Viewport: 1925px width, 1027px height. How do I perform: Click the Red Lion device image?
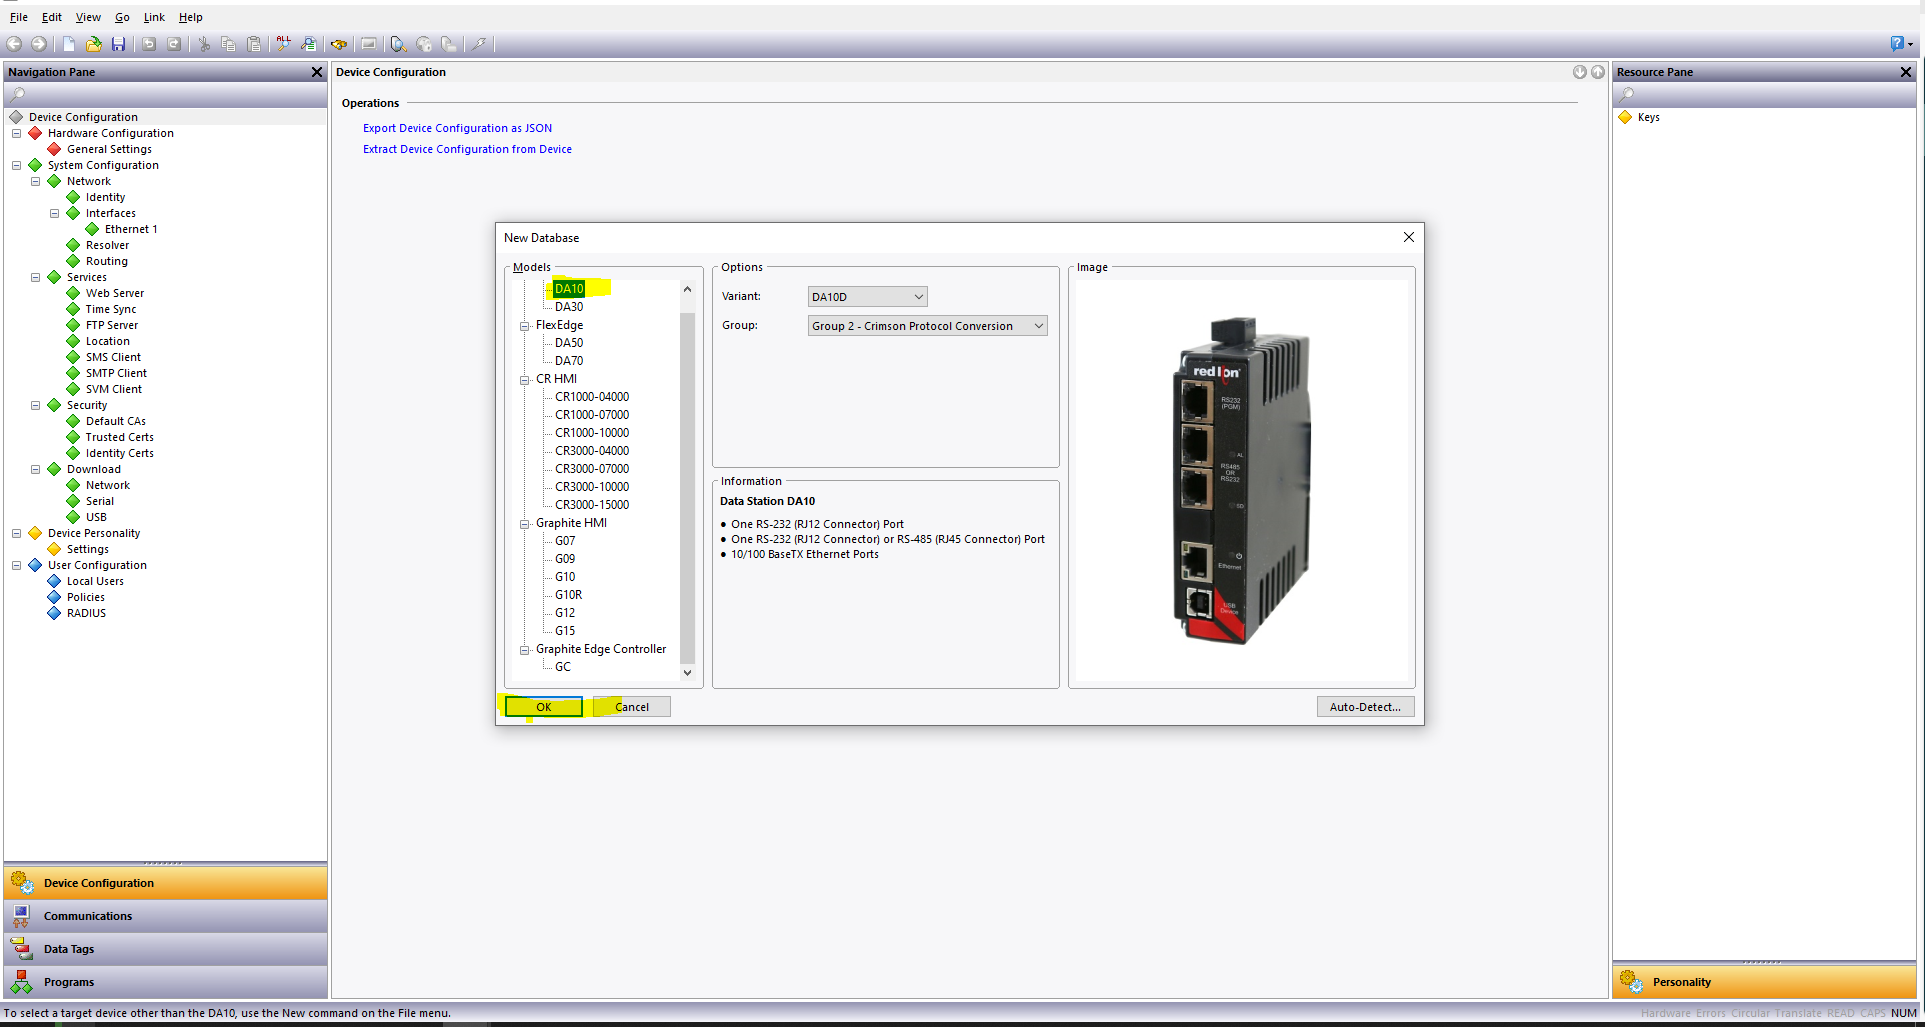1241,482
